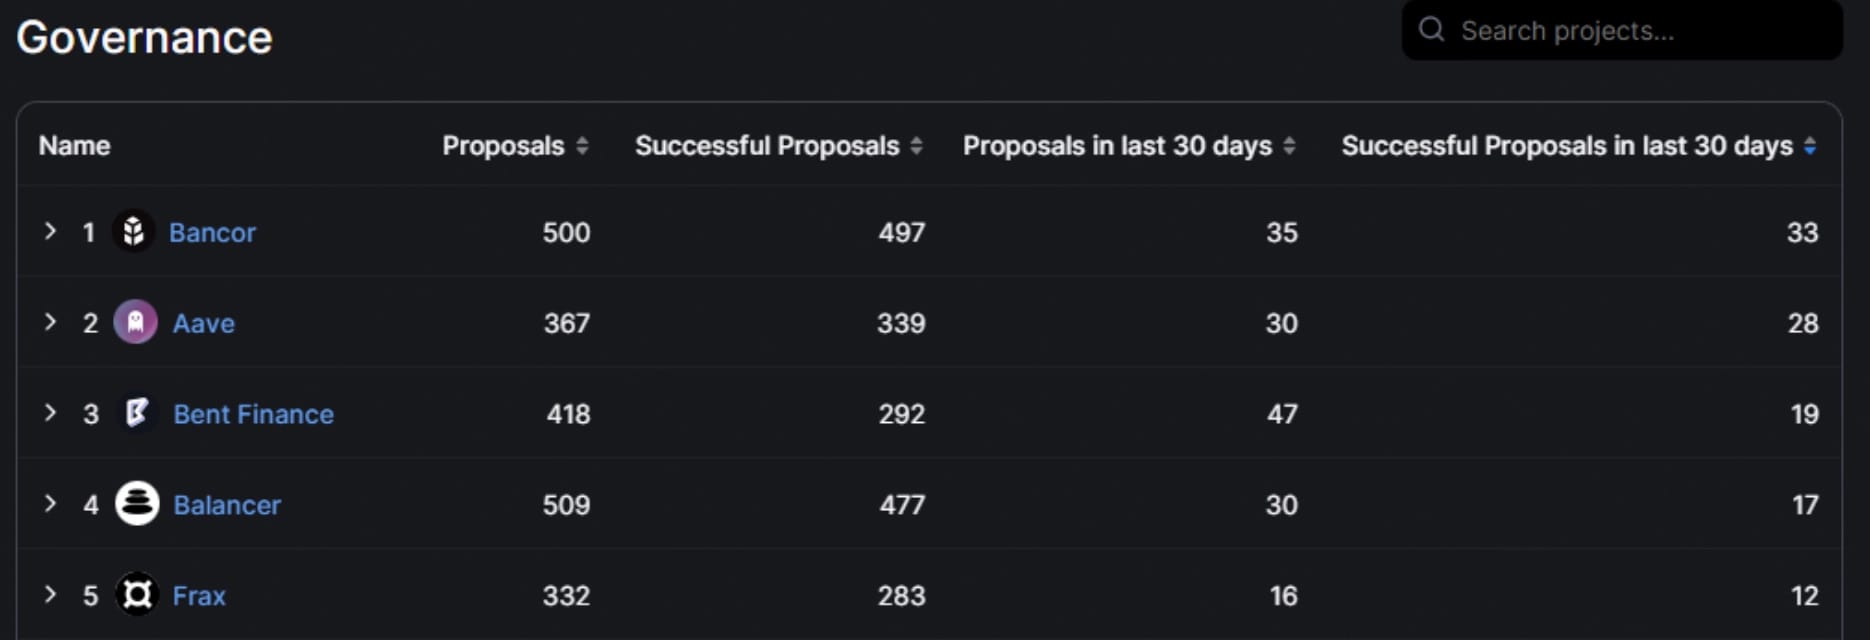Viewport: 1870px width, 640px height.
Task: Expand the Aave row details
Action: 50,322
